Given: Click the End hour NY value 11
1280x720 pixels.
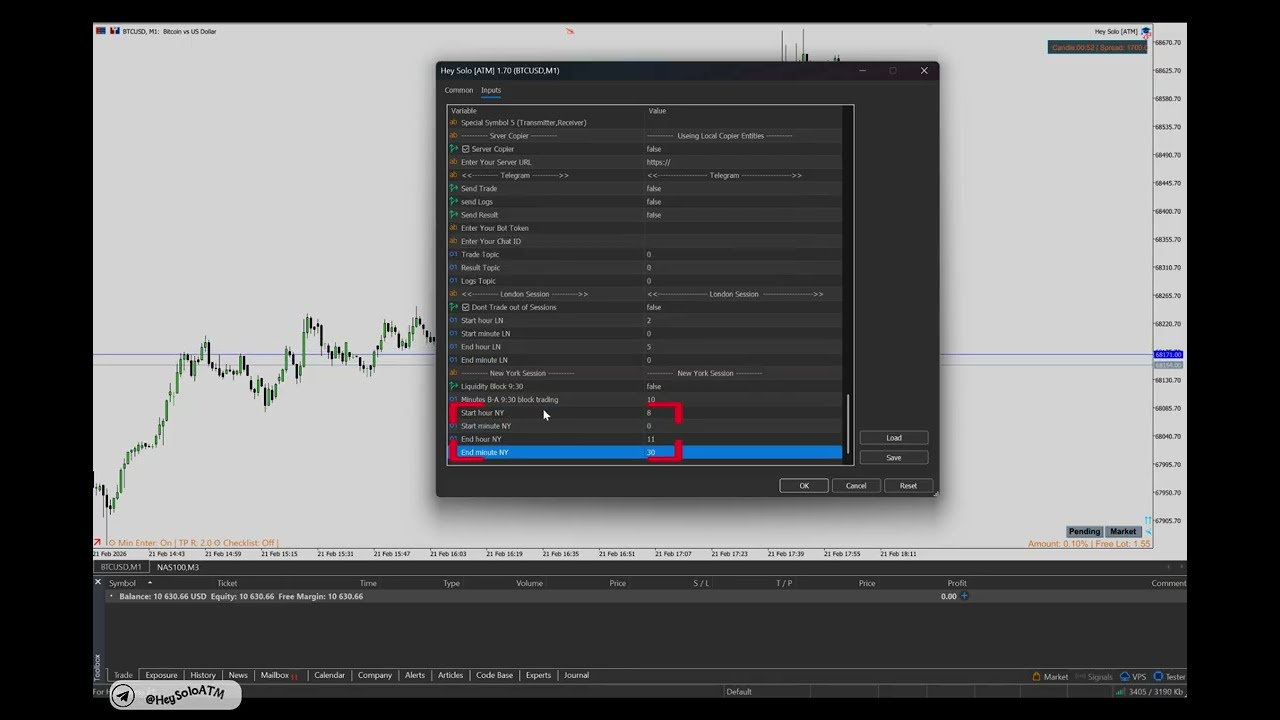Looking at the screenshot, I should pyautogui.click(x=651, y=439).
